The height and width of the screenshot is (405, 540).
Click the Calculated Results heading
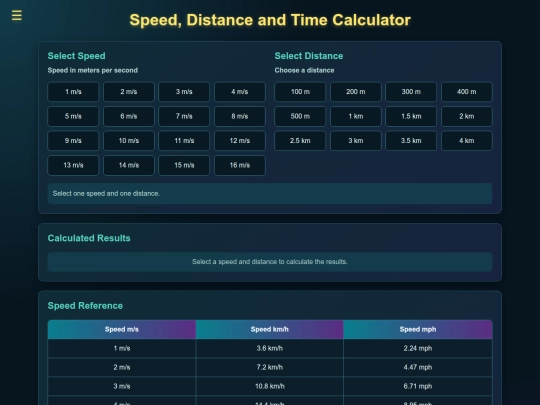89,238
